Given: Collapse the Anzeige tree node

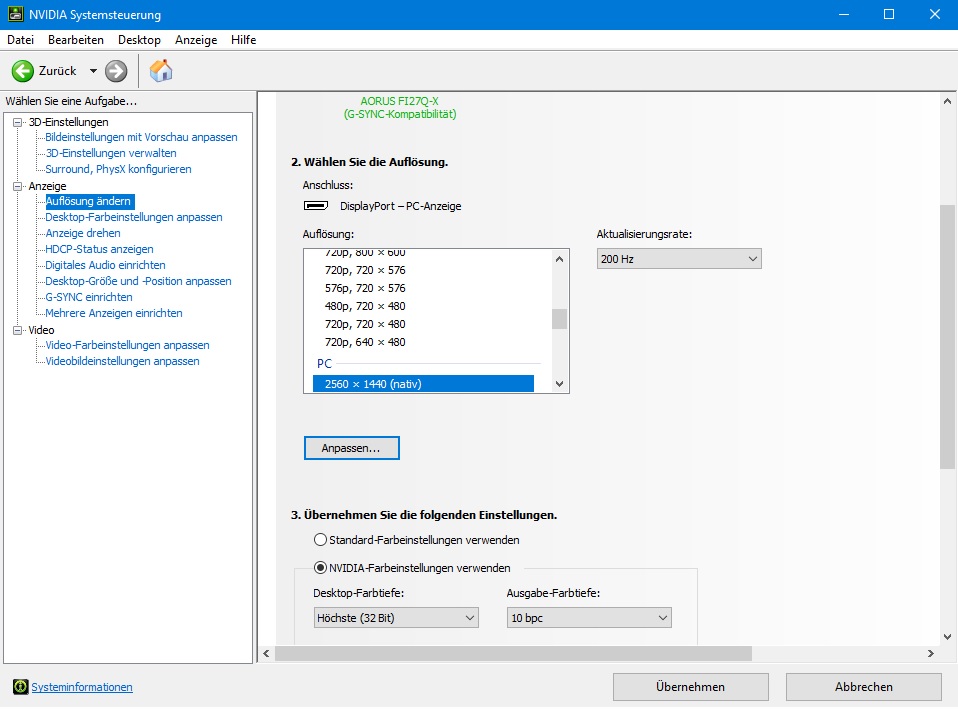Looking at the screenshot, I should click(18, 186).
